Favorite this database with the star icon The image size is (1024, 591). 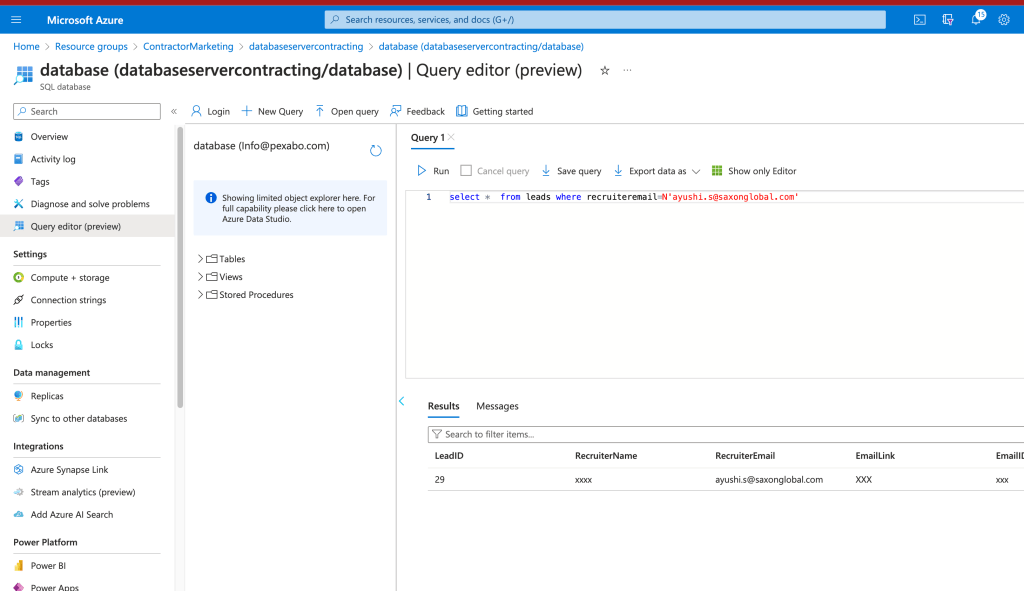pos(605,71)
